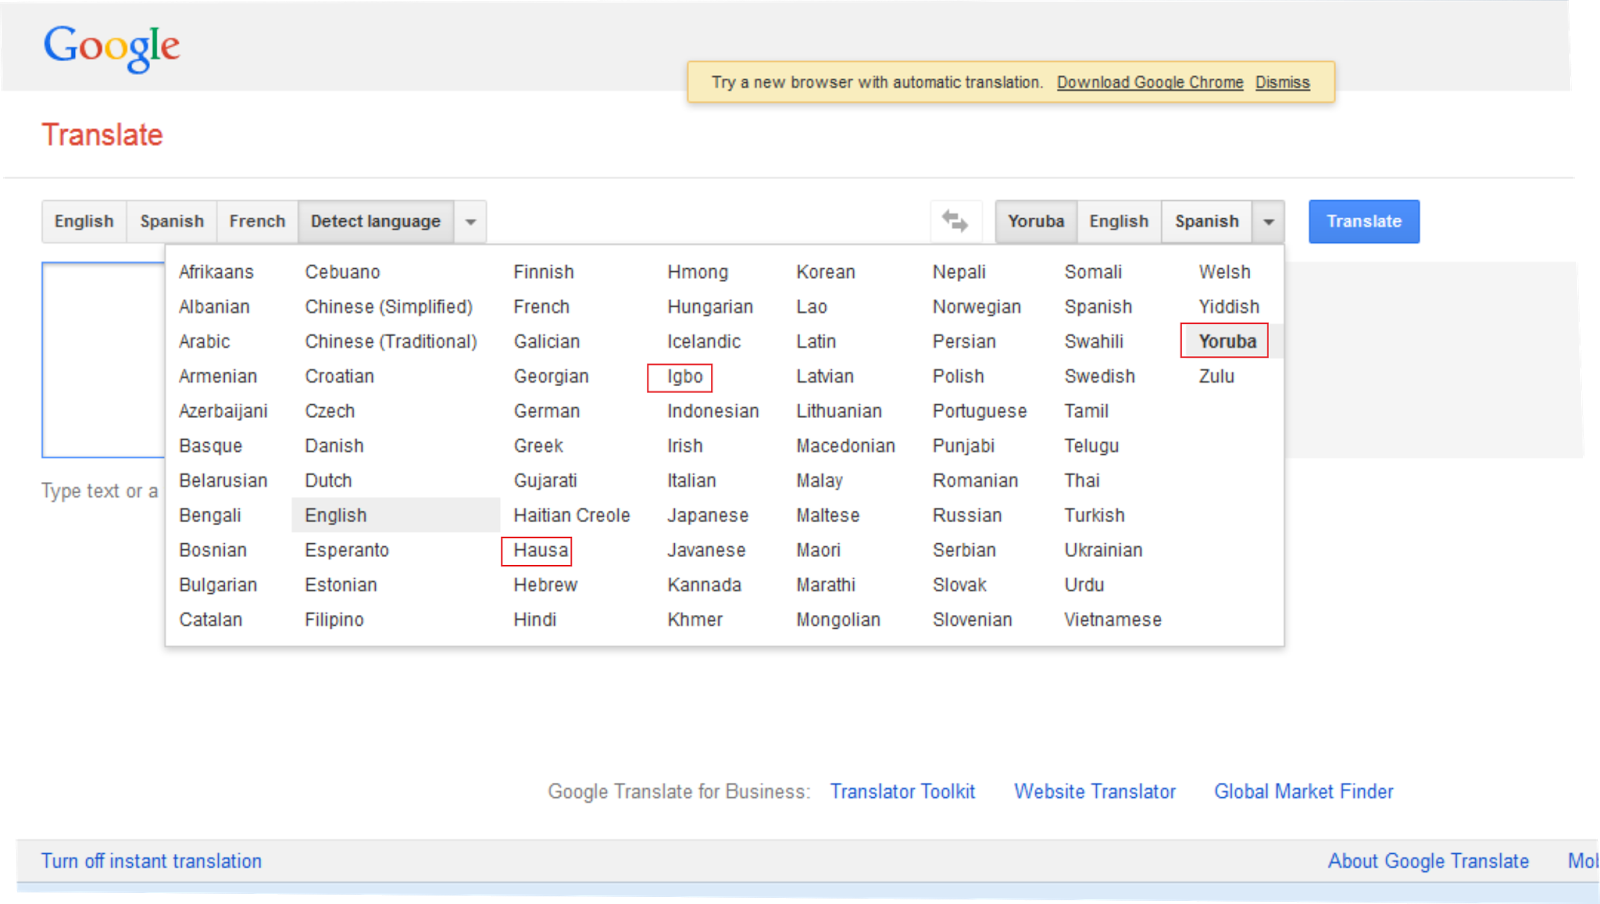The image size is (1600, 904).
Task: Select Spanish source language tab
Action: point(172,221)
